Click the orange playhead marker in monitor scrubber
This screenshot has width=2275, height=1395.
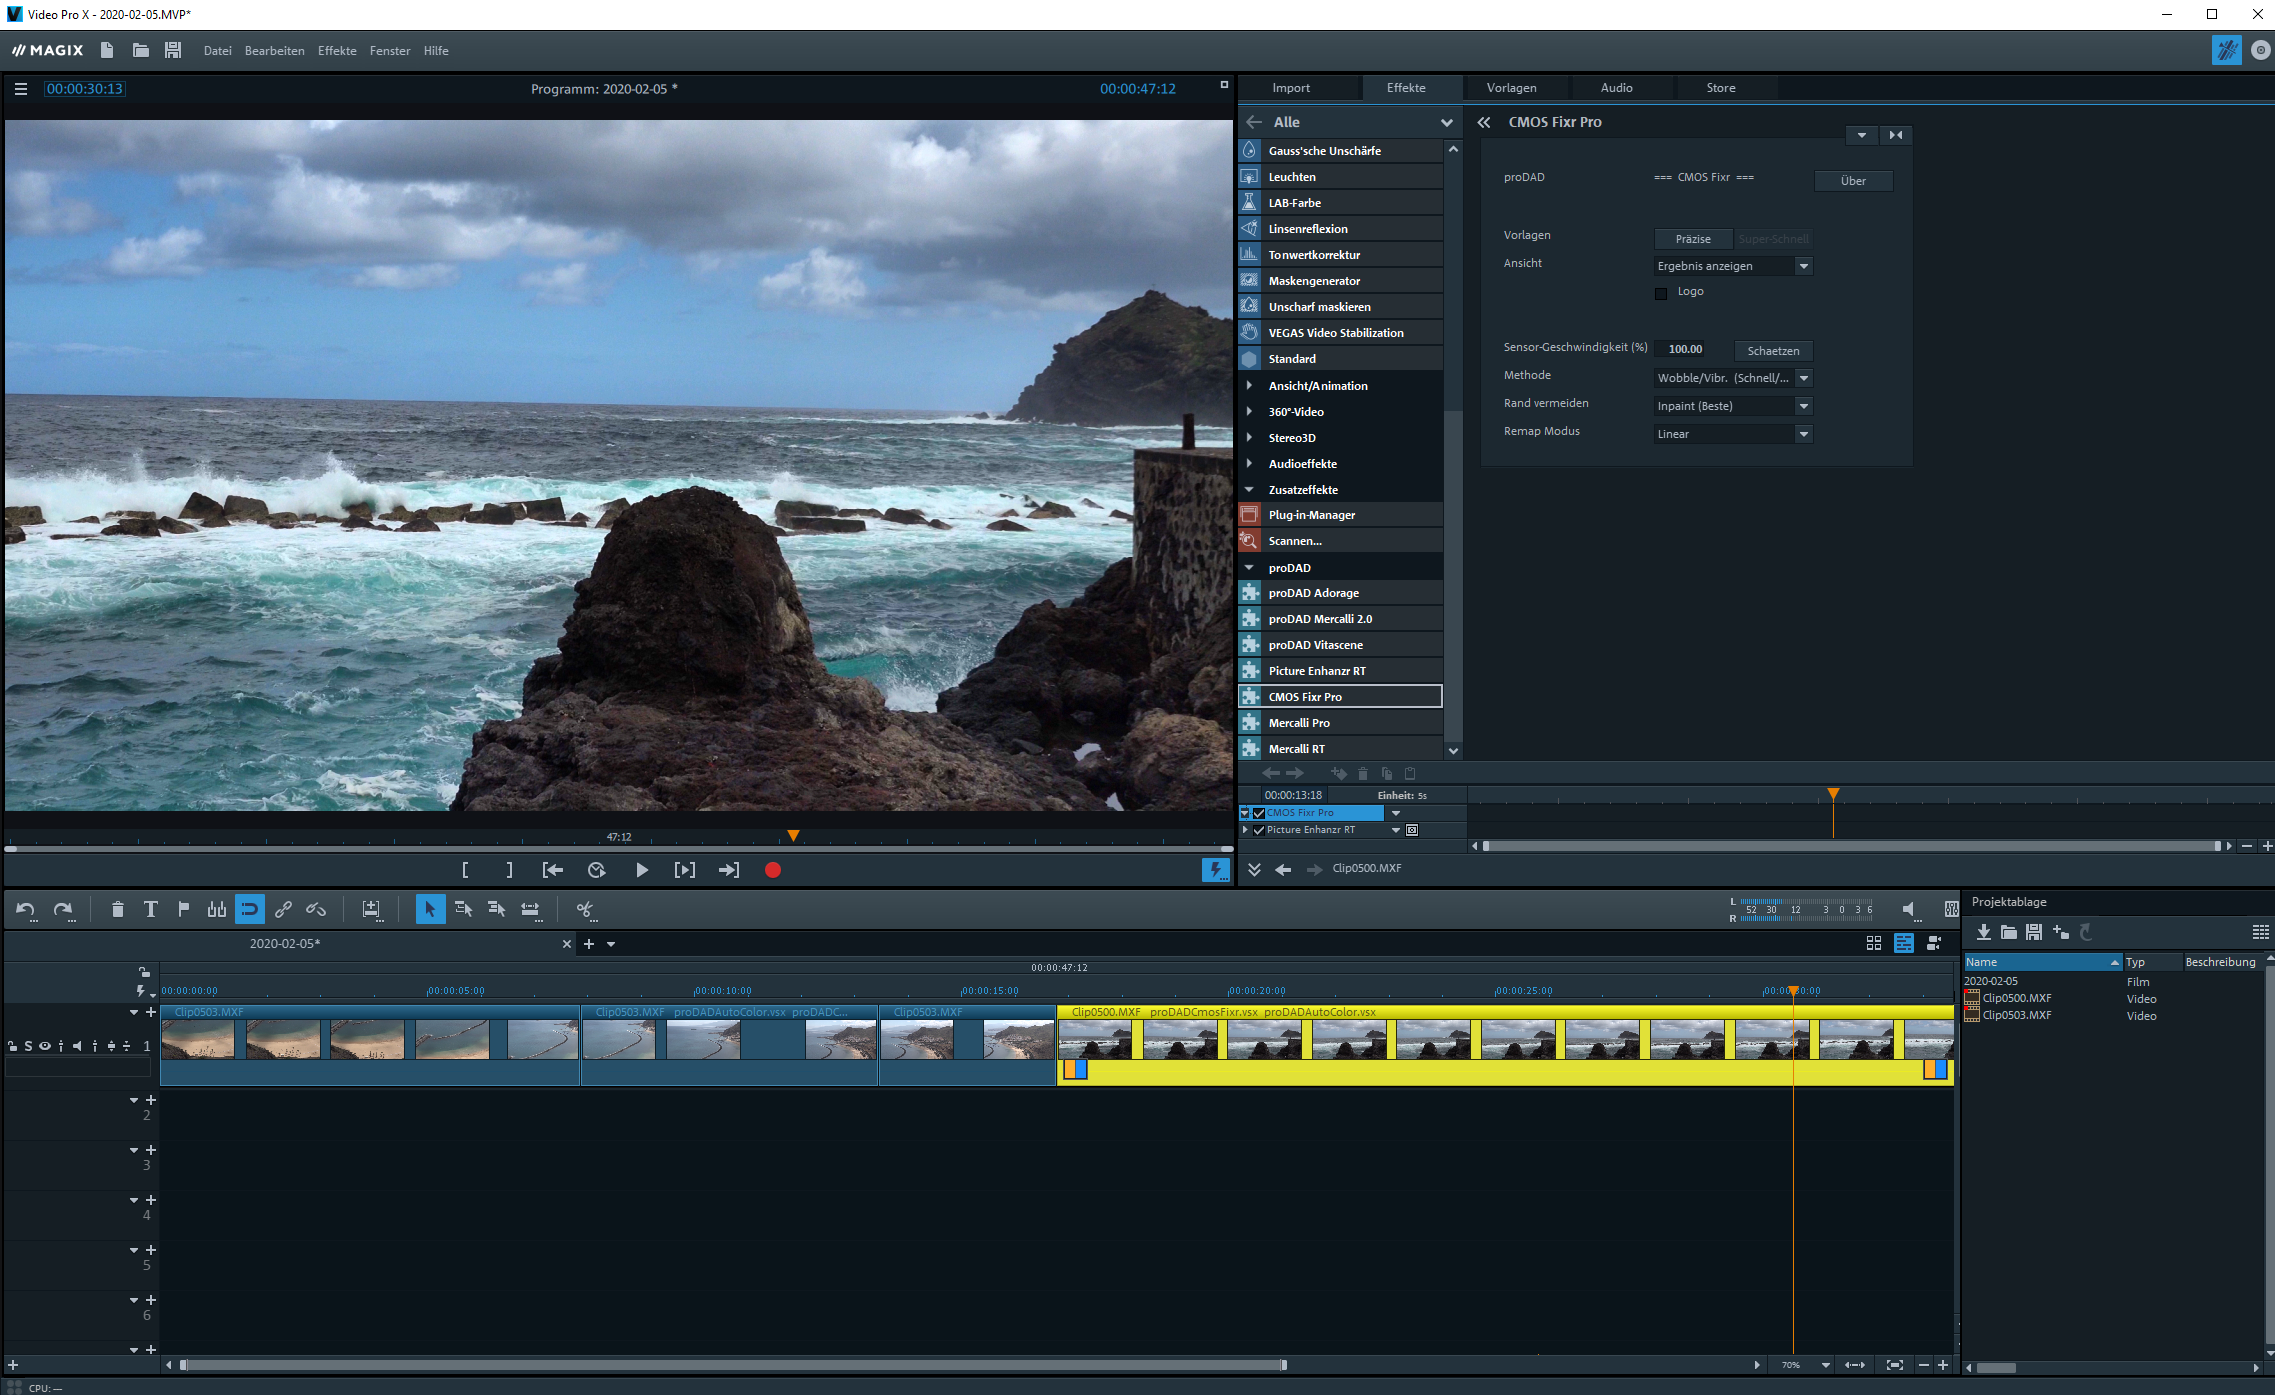[793, 835]
